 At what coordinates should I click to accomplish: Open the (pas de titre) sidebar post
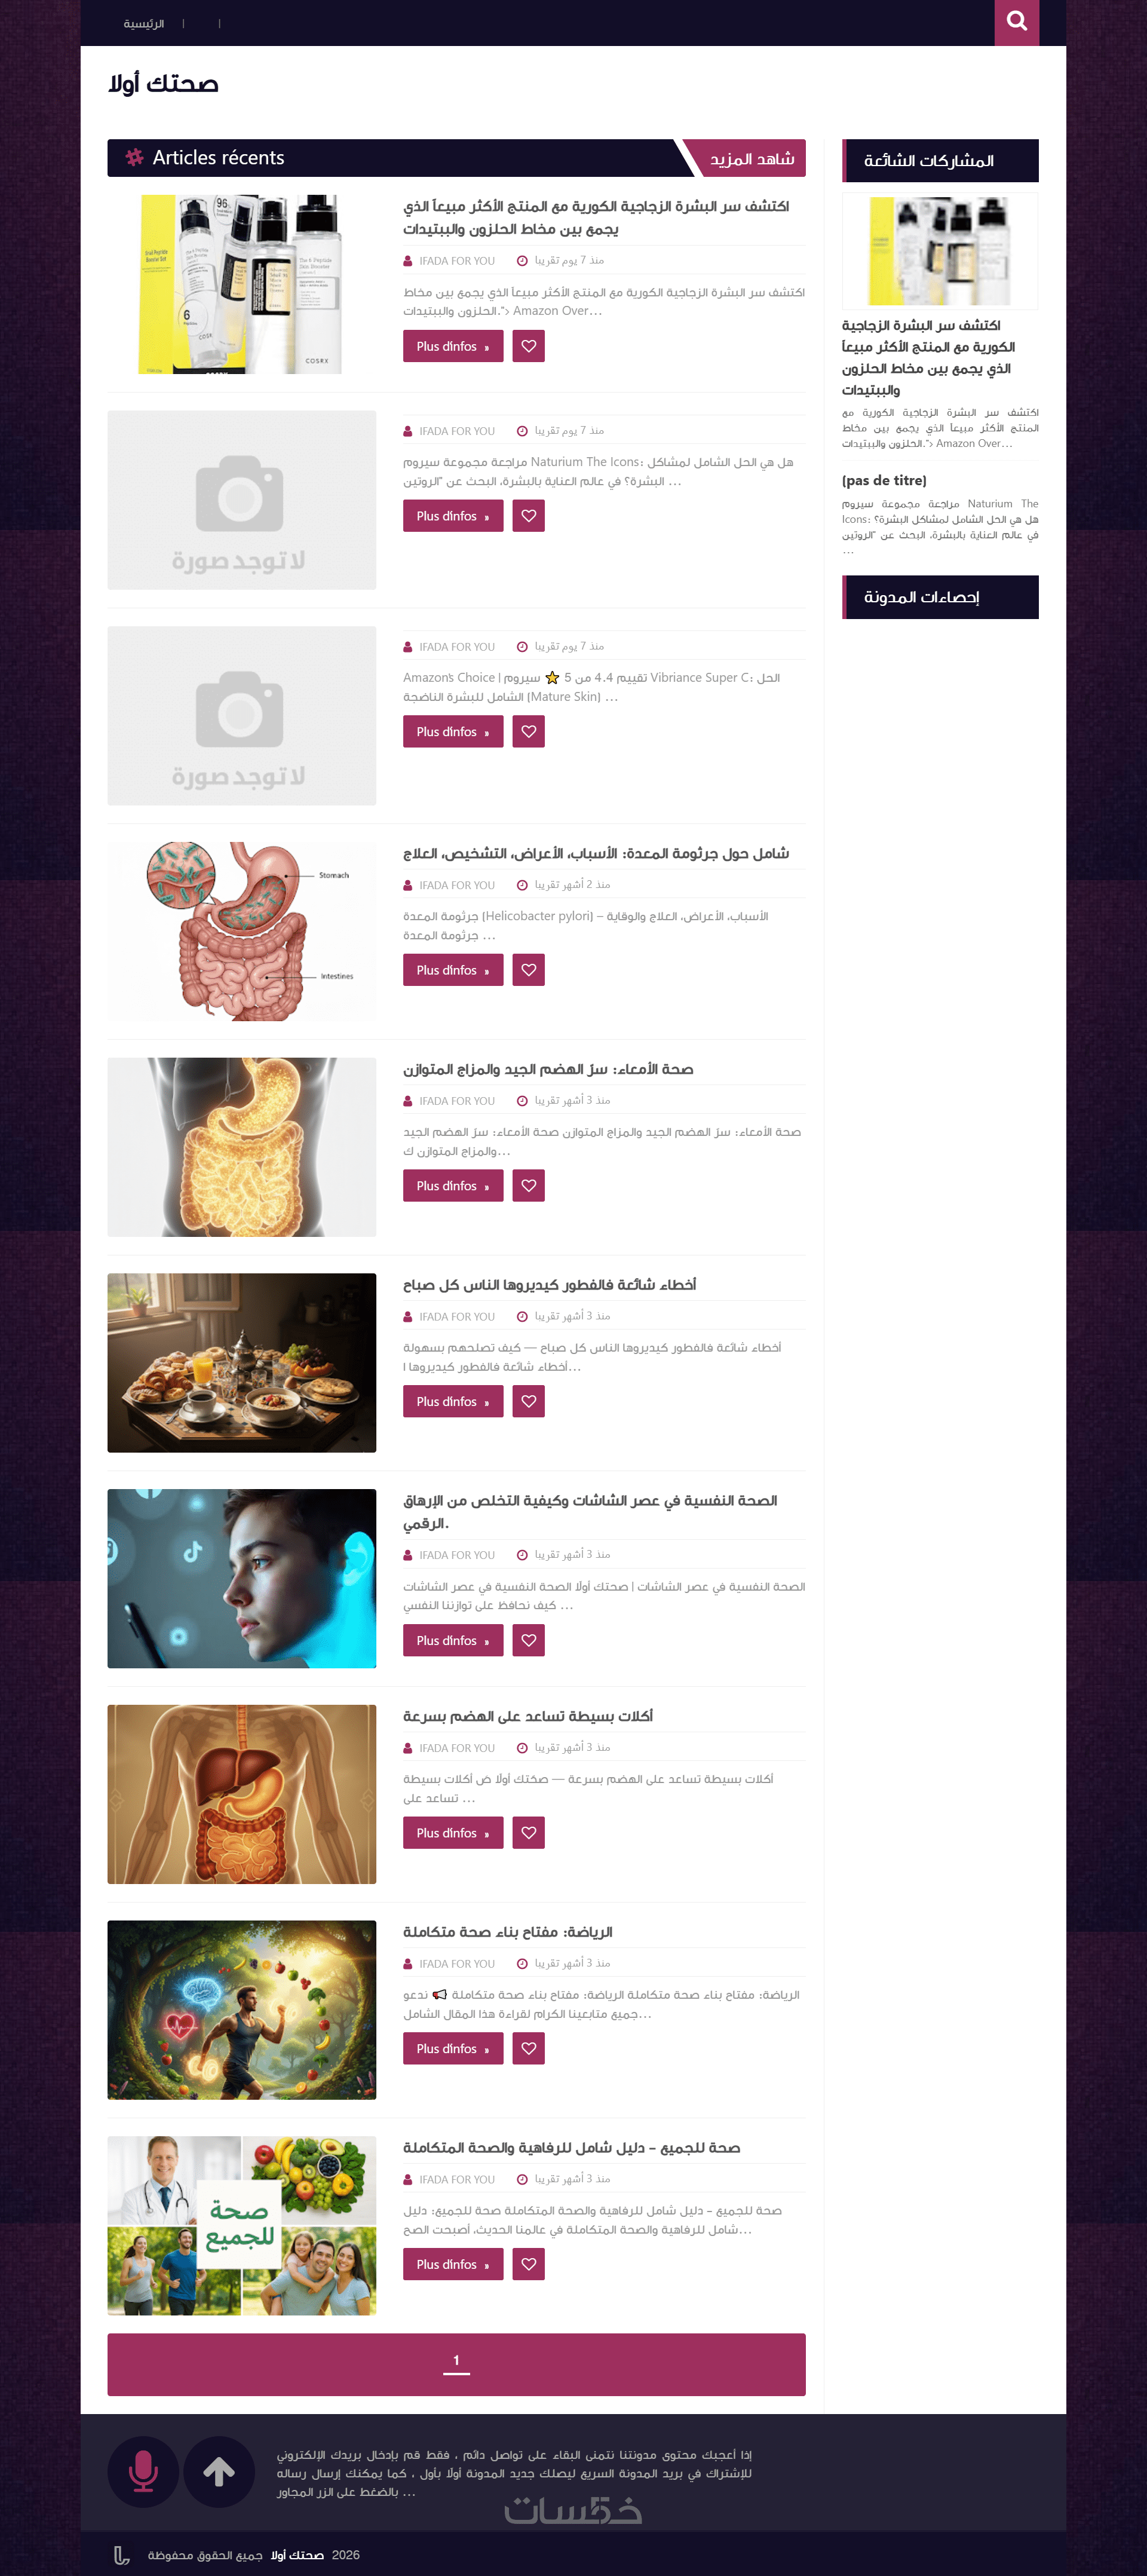tap(884, 481)
